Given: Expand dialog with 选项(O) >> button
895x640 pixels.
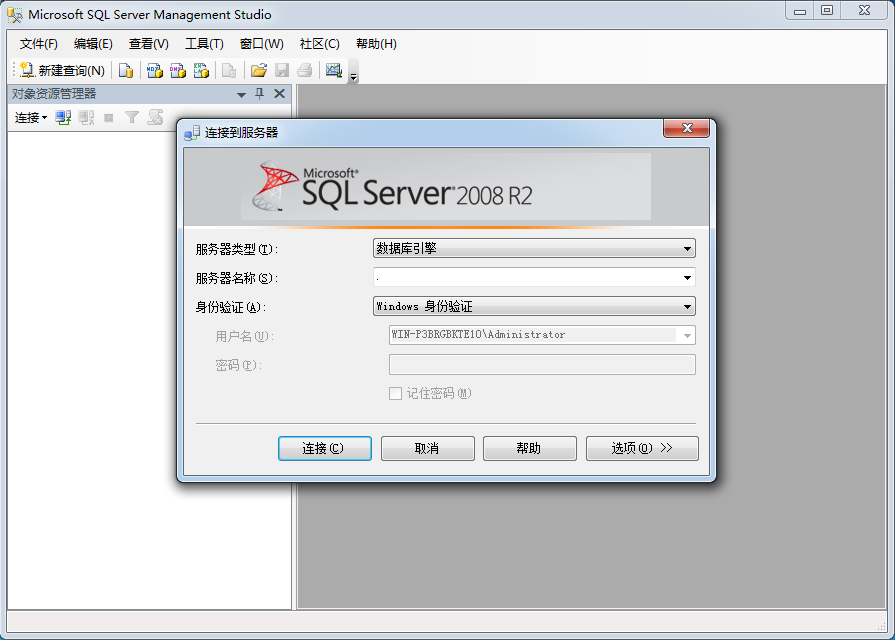Looking at the screenshot, I should tap(642, 448).
